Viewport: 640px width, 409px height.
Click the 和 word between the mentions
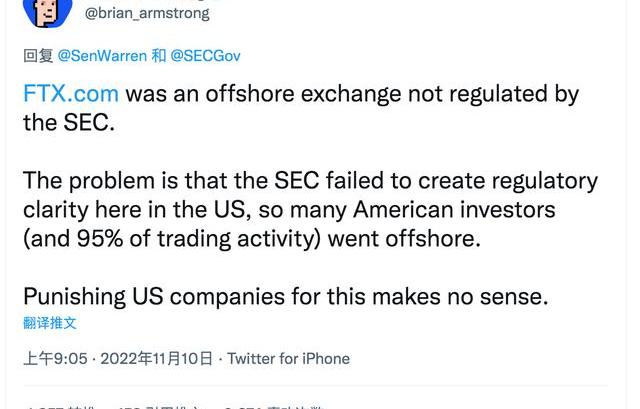tap(159, 56)
